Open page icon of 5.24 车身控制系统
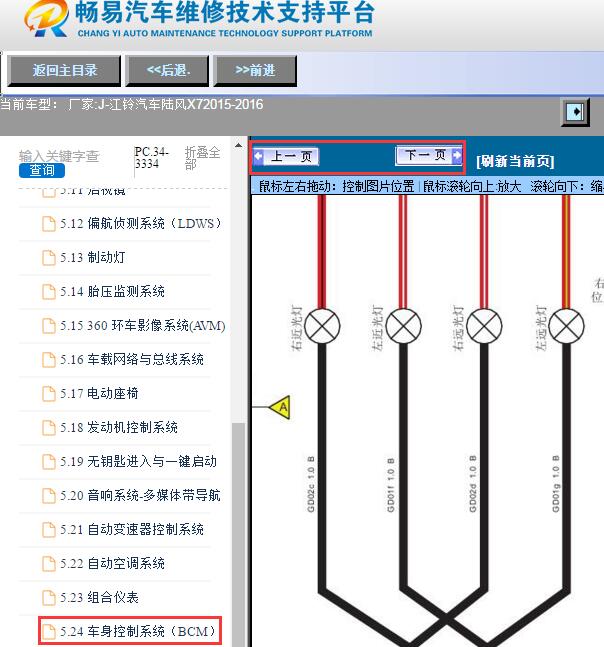604x647 pixels. coord(49,632)
